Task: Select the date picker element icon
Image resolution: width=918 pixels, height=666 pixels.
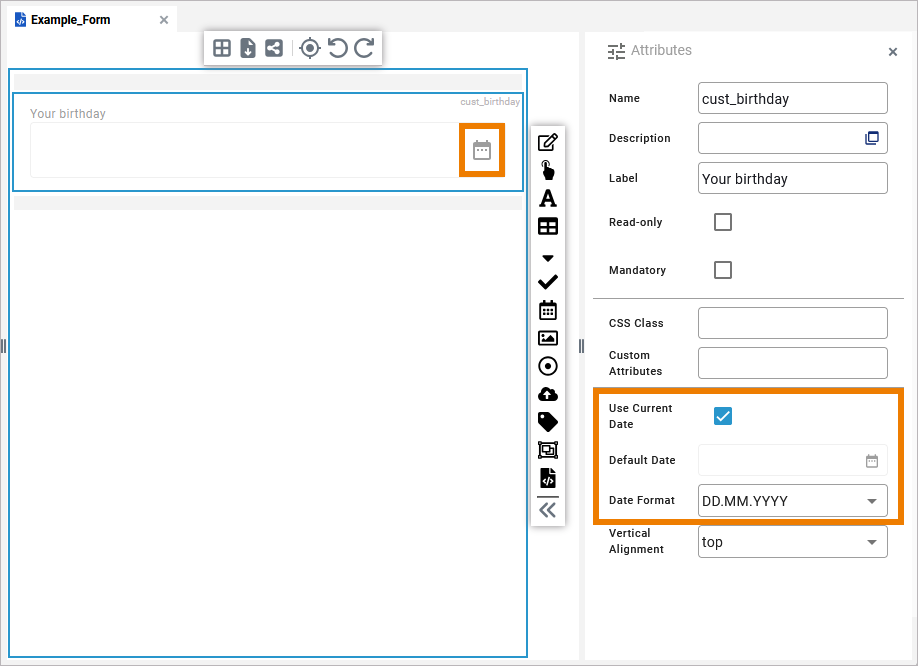Action: [x=548, y=310]
